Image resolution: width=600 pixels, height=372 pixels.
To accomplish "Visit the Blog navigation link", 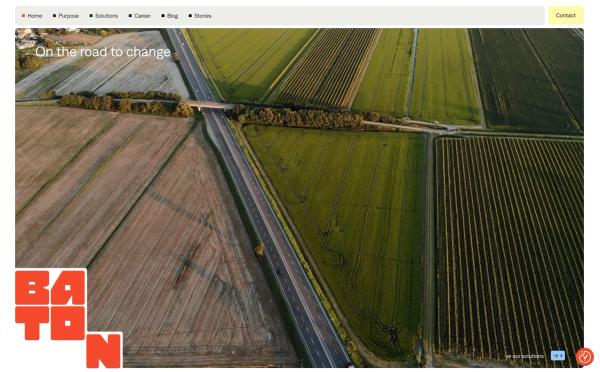I will [173, 16].
